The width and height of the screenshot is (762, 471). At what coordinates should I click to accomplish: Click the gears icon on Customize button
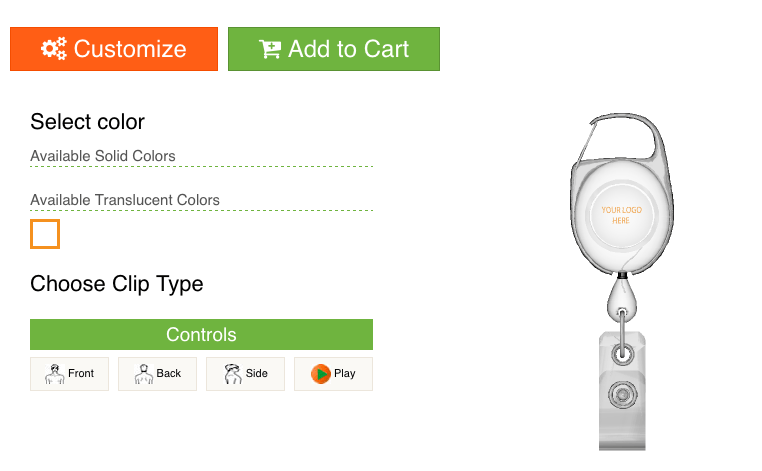click(54, 49)
